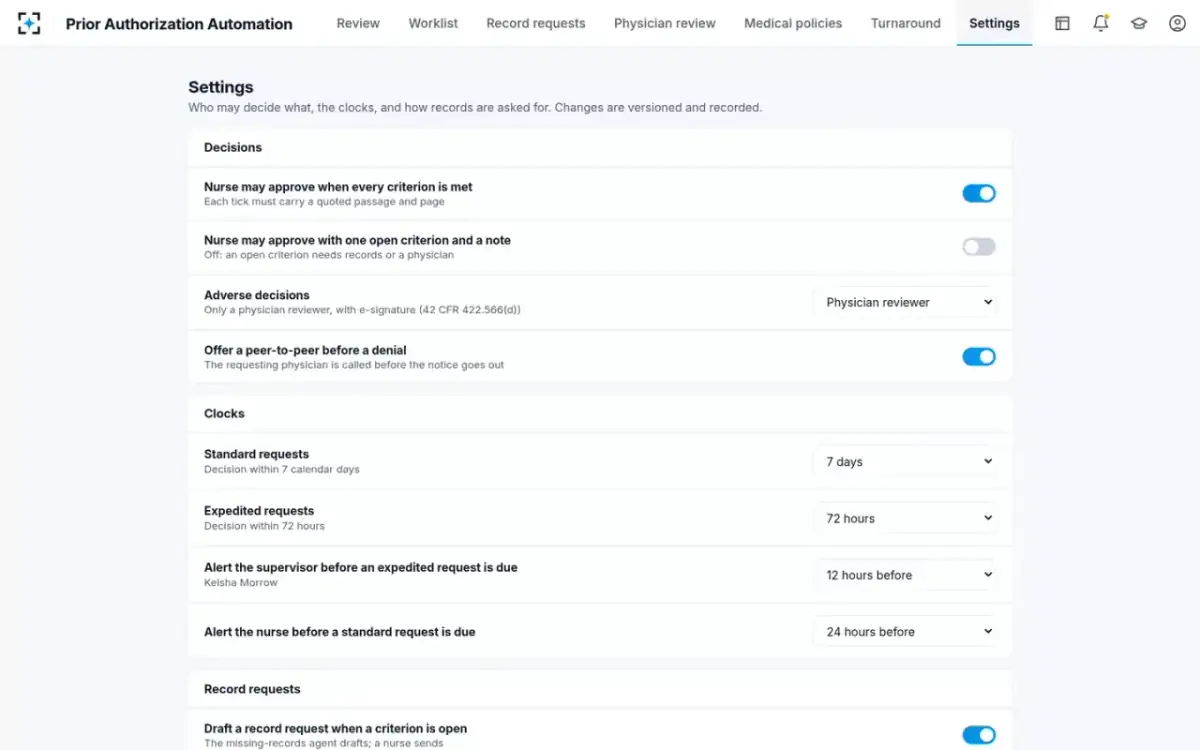
Task: Enable nurse approval with one open criterion
Action: click(979, 247)
